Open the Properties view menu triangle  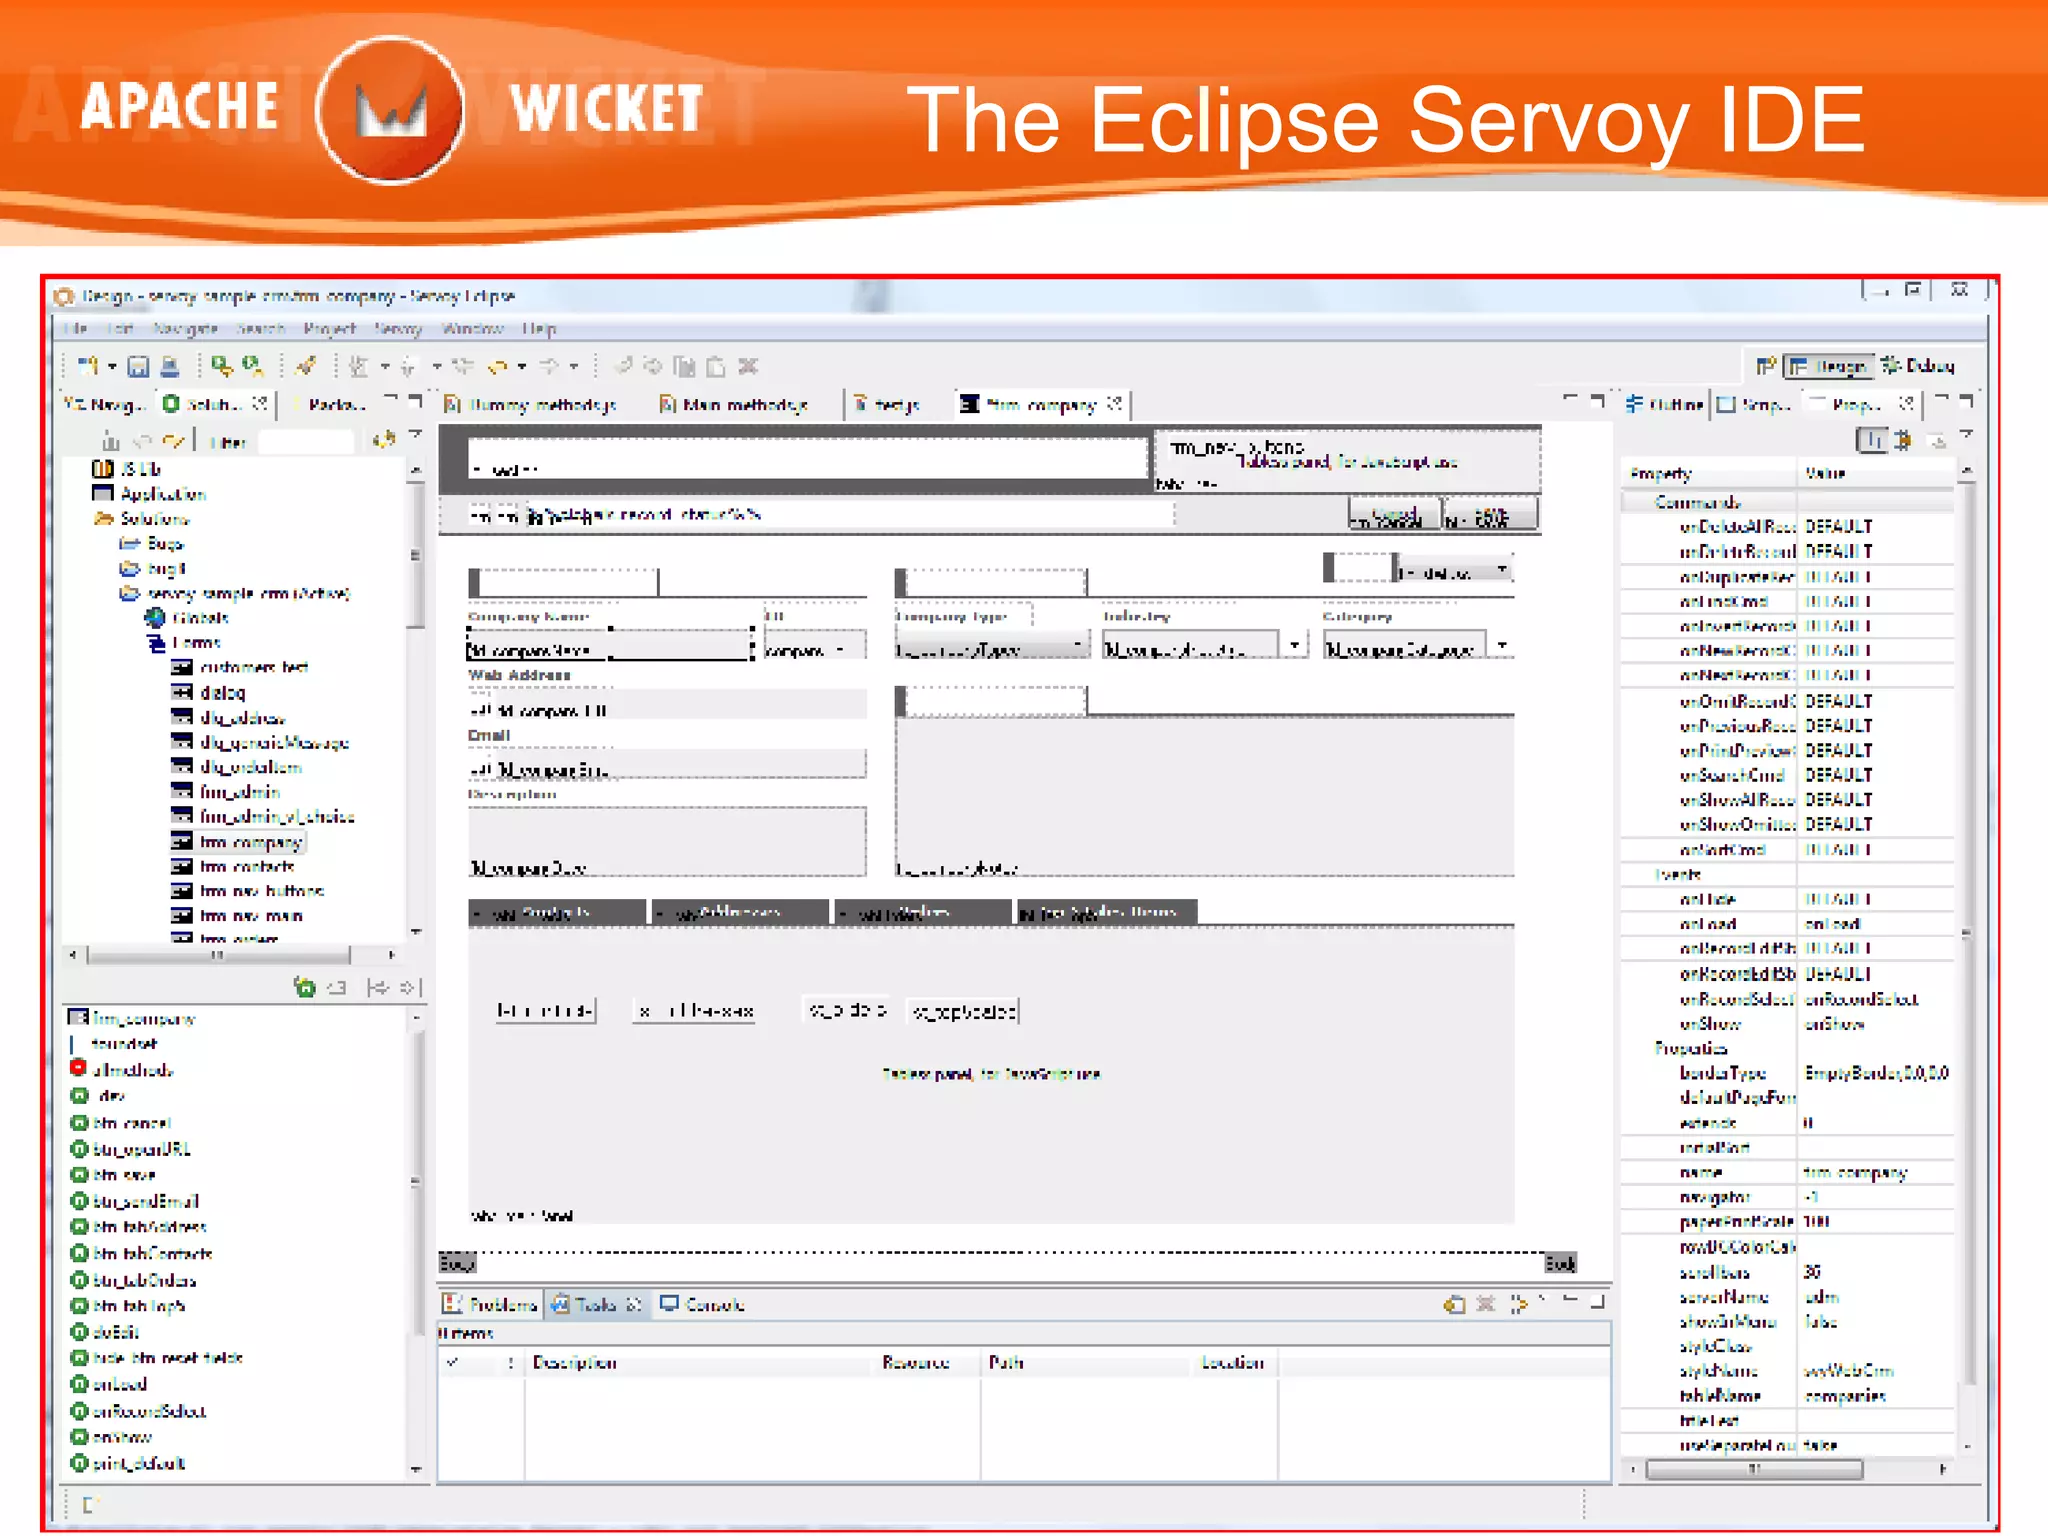click(1966, 434)
